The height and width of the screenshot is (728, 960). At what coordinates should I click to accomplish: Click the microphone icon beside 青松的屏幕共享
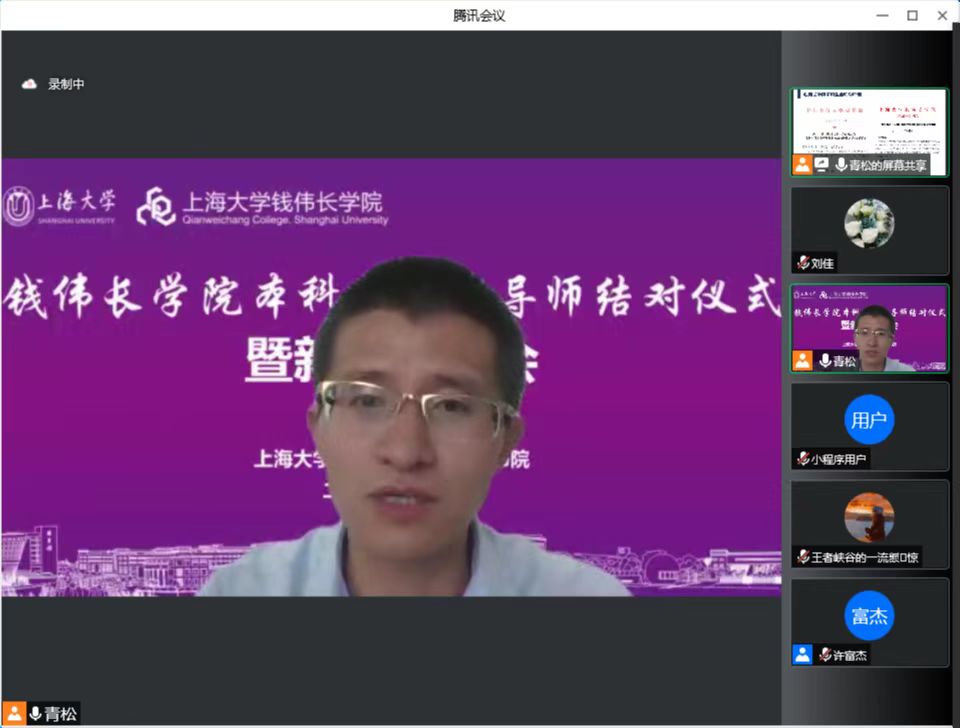pyautogui.click(x=841, y=164)
